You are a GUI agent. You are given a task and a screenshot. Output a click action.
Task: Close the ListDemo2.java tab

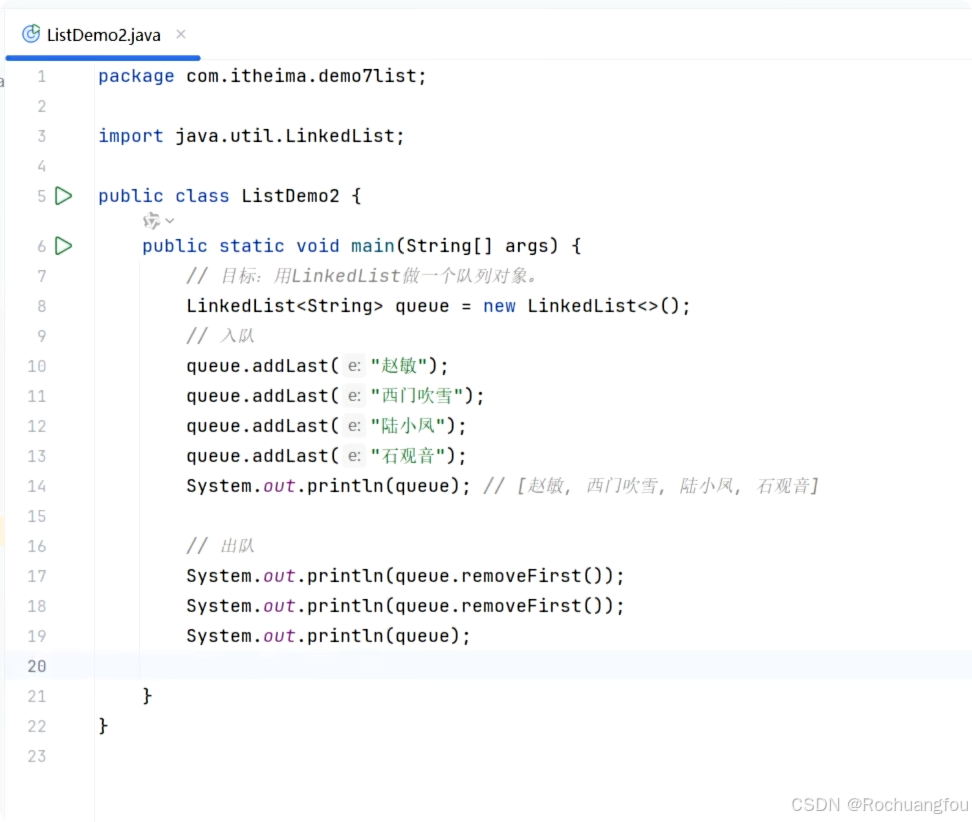click(x=181, y=33)
